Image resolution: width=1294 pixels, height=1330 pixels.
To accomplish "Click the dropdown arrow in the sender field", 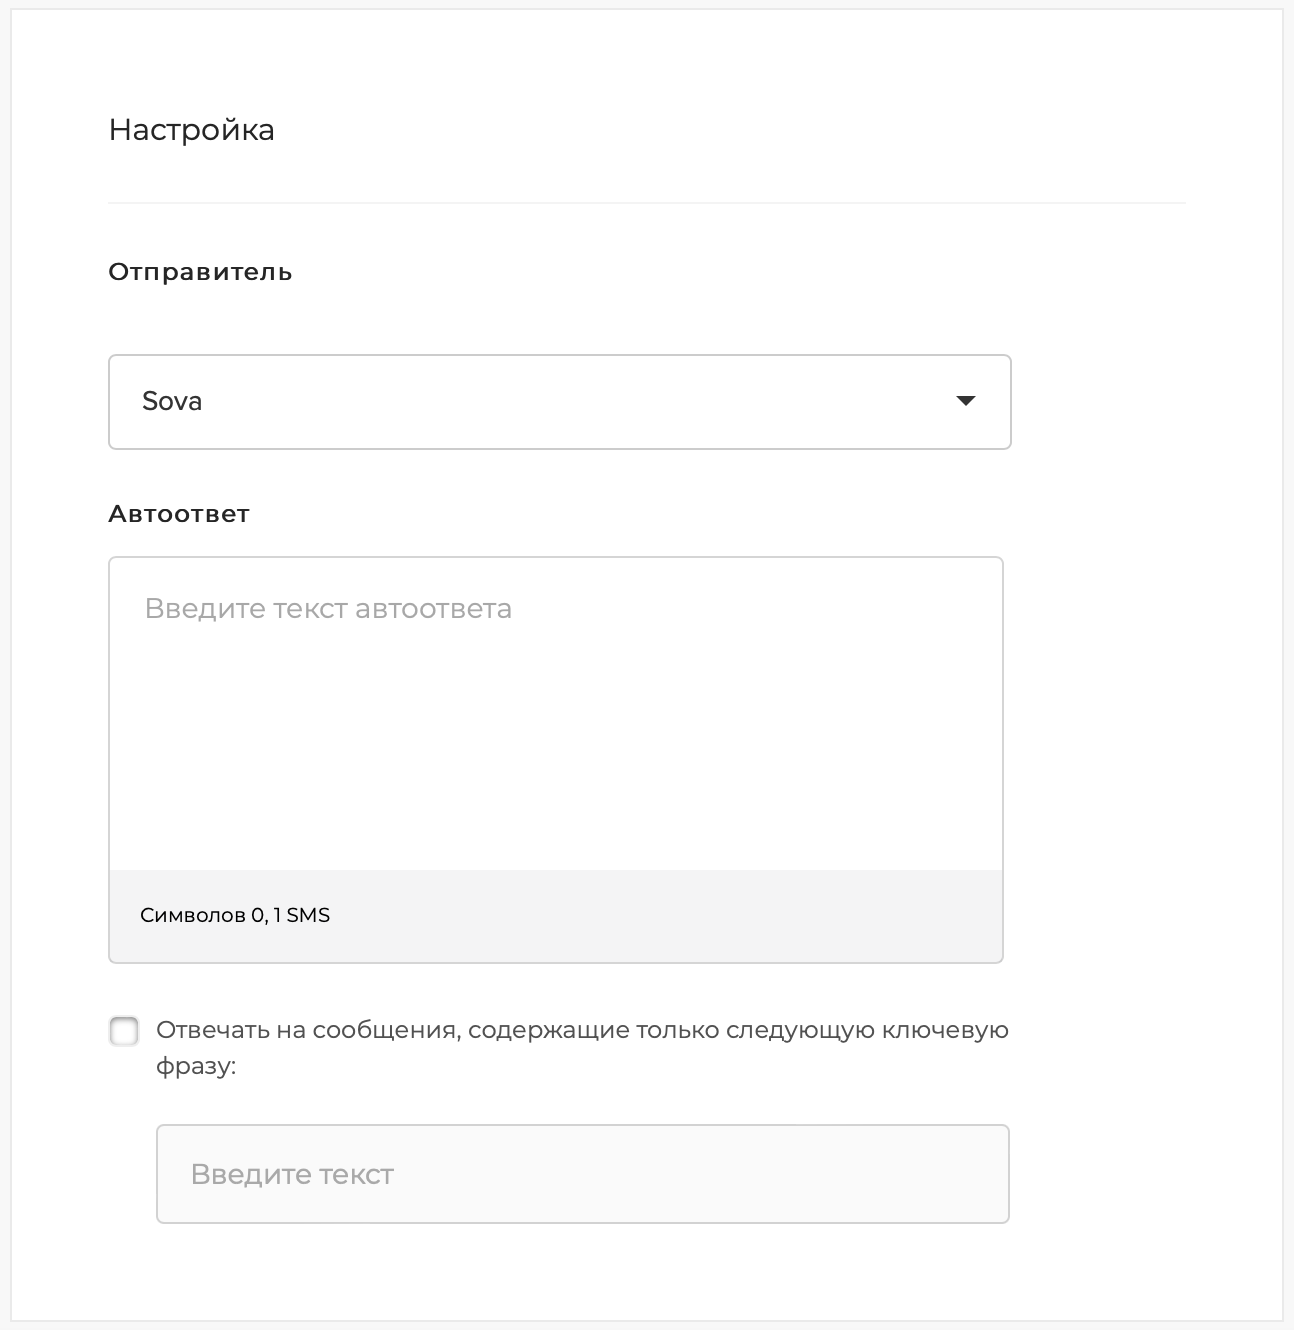I will (x=965, y=401).
